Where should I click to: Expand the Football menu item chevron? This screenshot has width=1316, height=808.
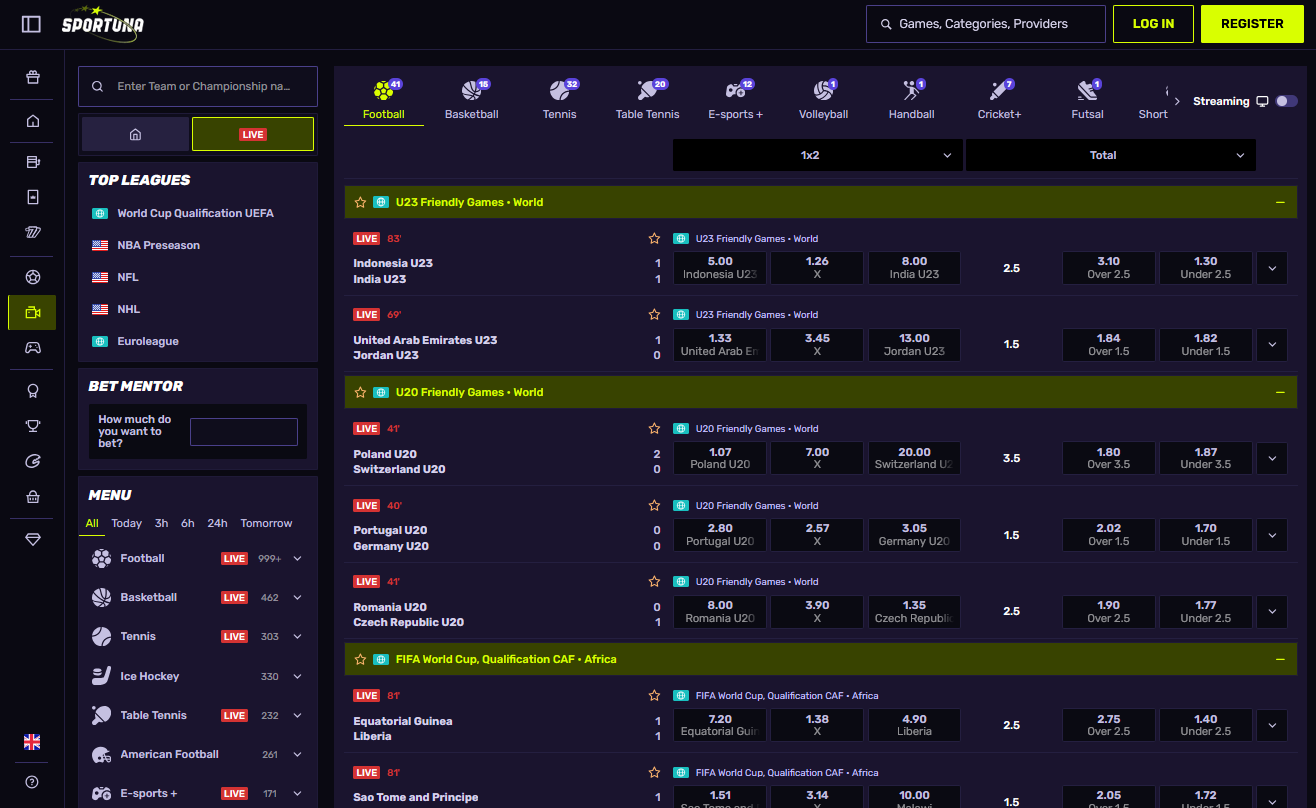tap(298, 558)
